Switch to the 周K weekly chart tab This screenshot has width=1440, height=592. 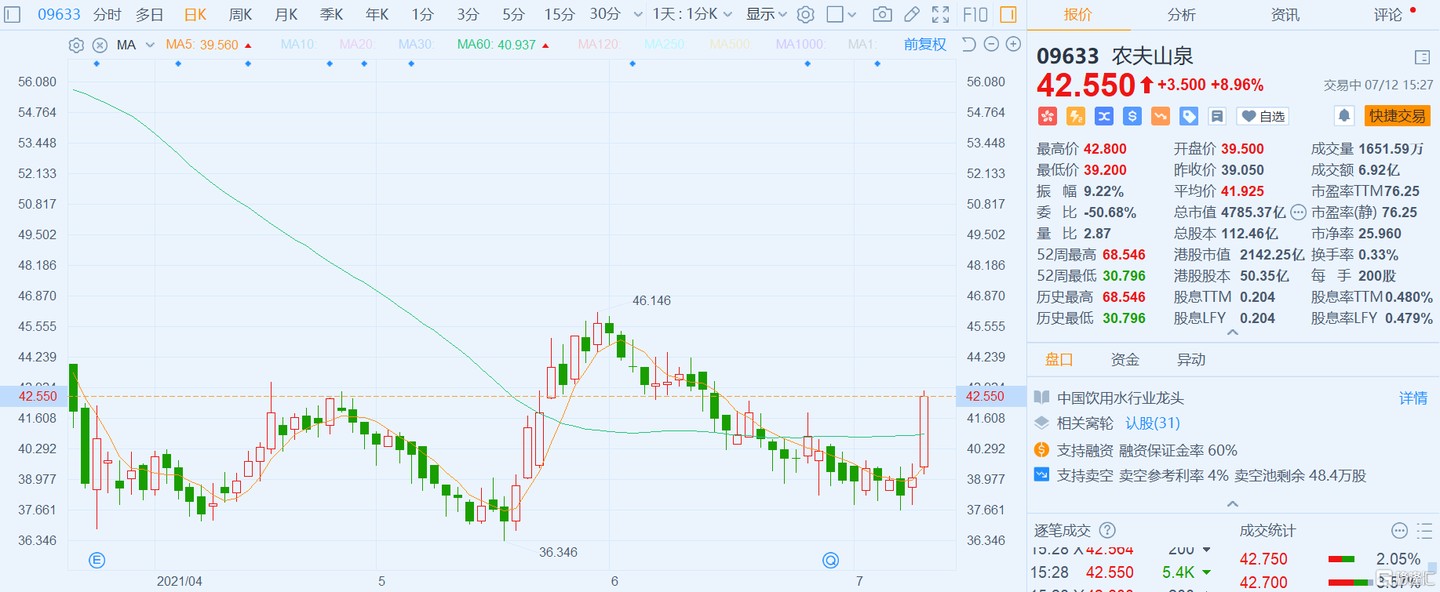click(240, 15)
